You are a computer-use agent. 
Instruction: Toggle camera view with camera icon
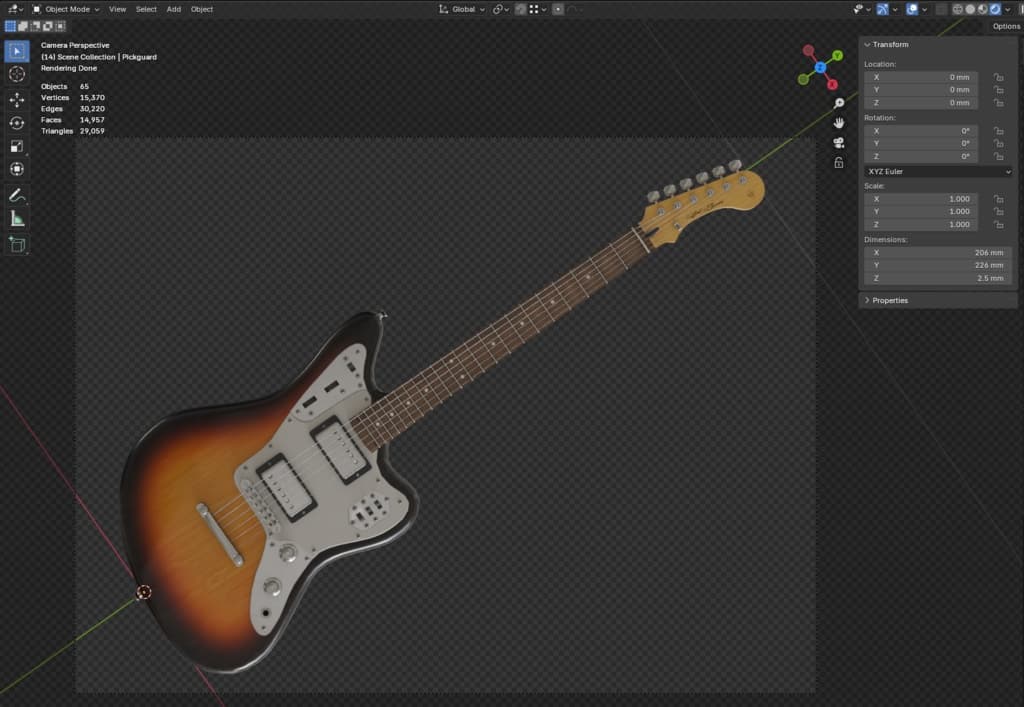pos(839,142)
